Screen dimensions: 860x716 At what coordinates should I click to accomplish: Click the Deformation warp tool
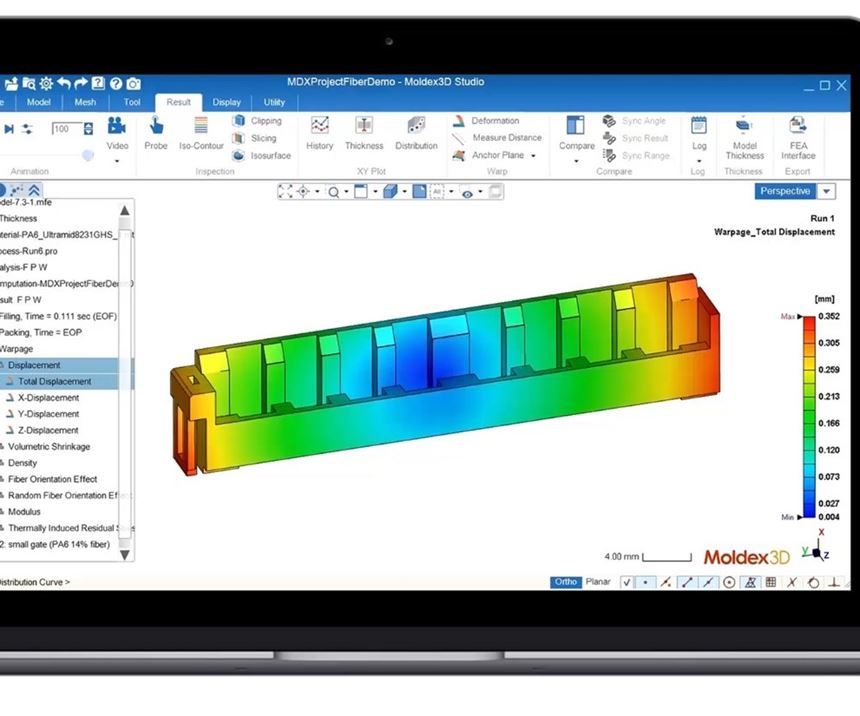pyautogui.click(x=486, y=121)
